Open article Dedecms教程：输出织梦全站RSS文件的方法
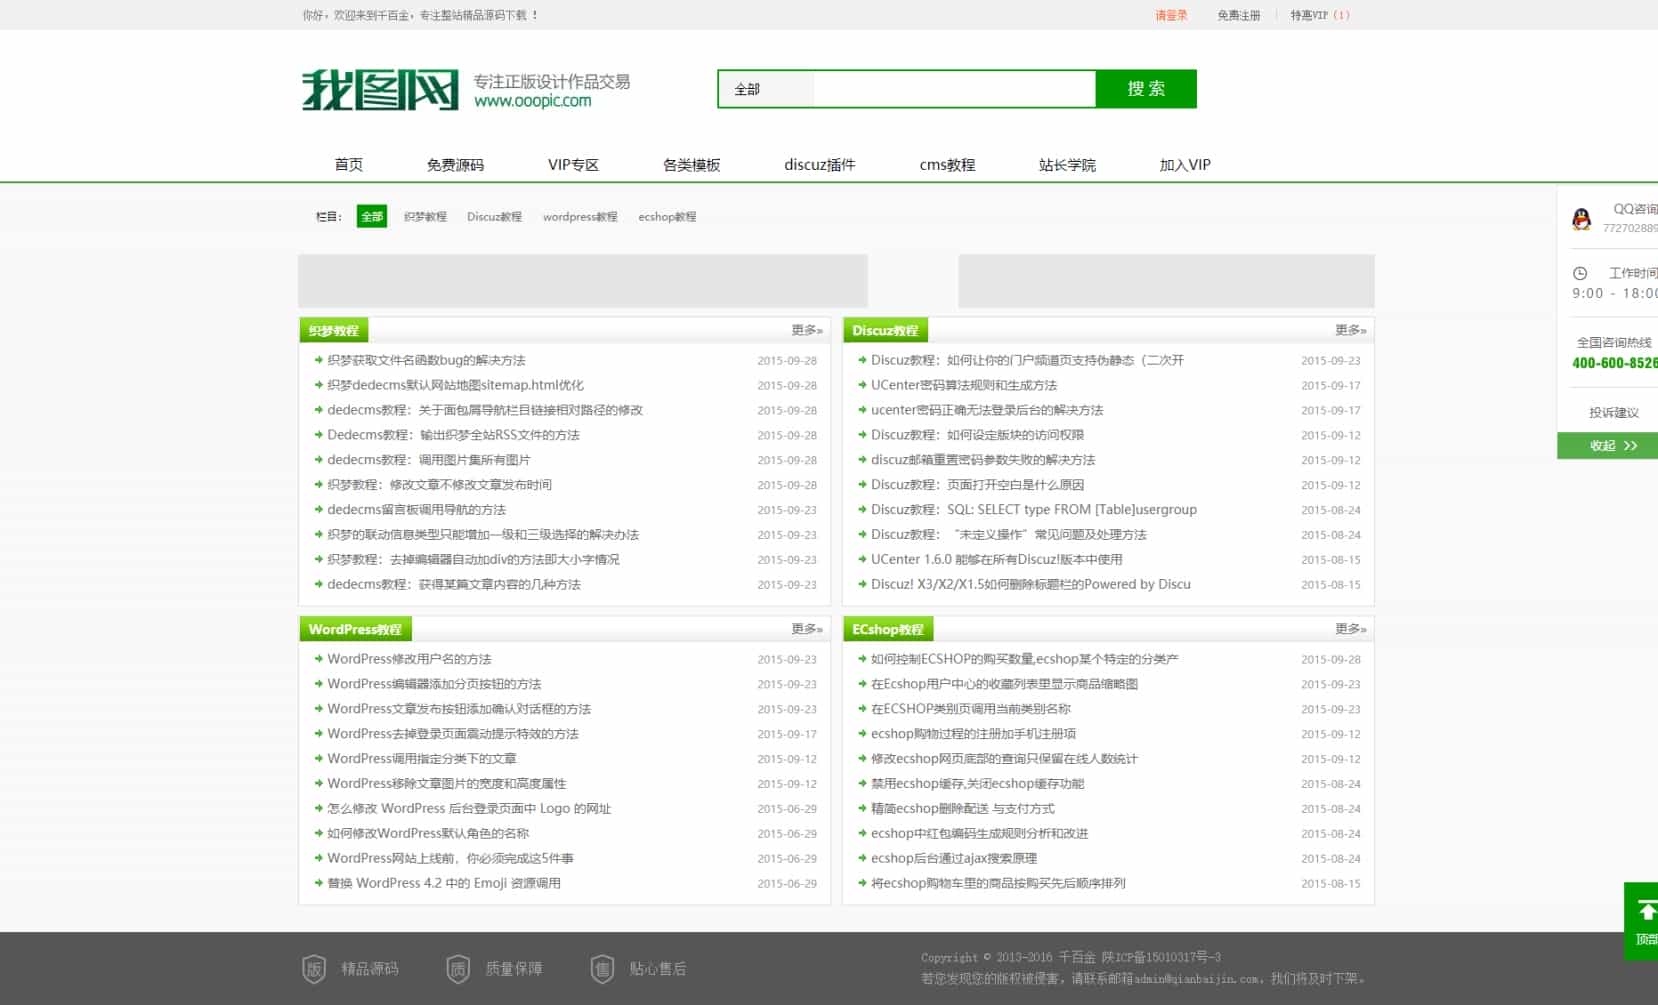This screenshot has height=1005, width=1658. (453, 435)
